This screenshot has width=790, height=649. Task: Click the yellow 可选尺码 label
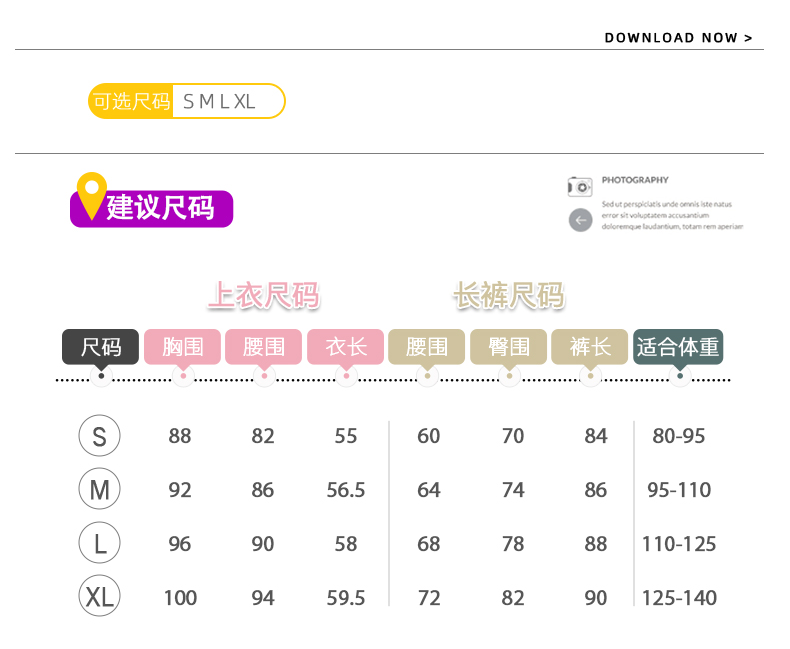pyautogui.click(x=131, y=101)
